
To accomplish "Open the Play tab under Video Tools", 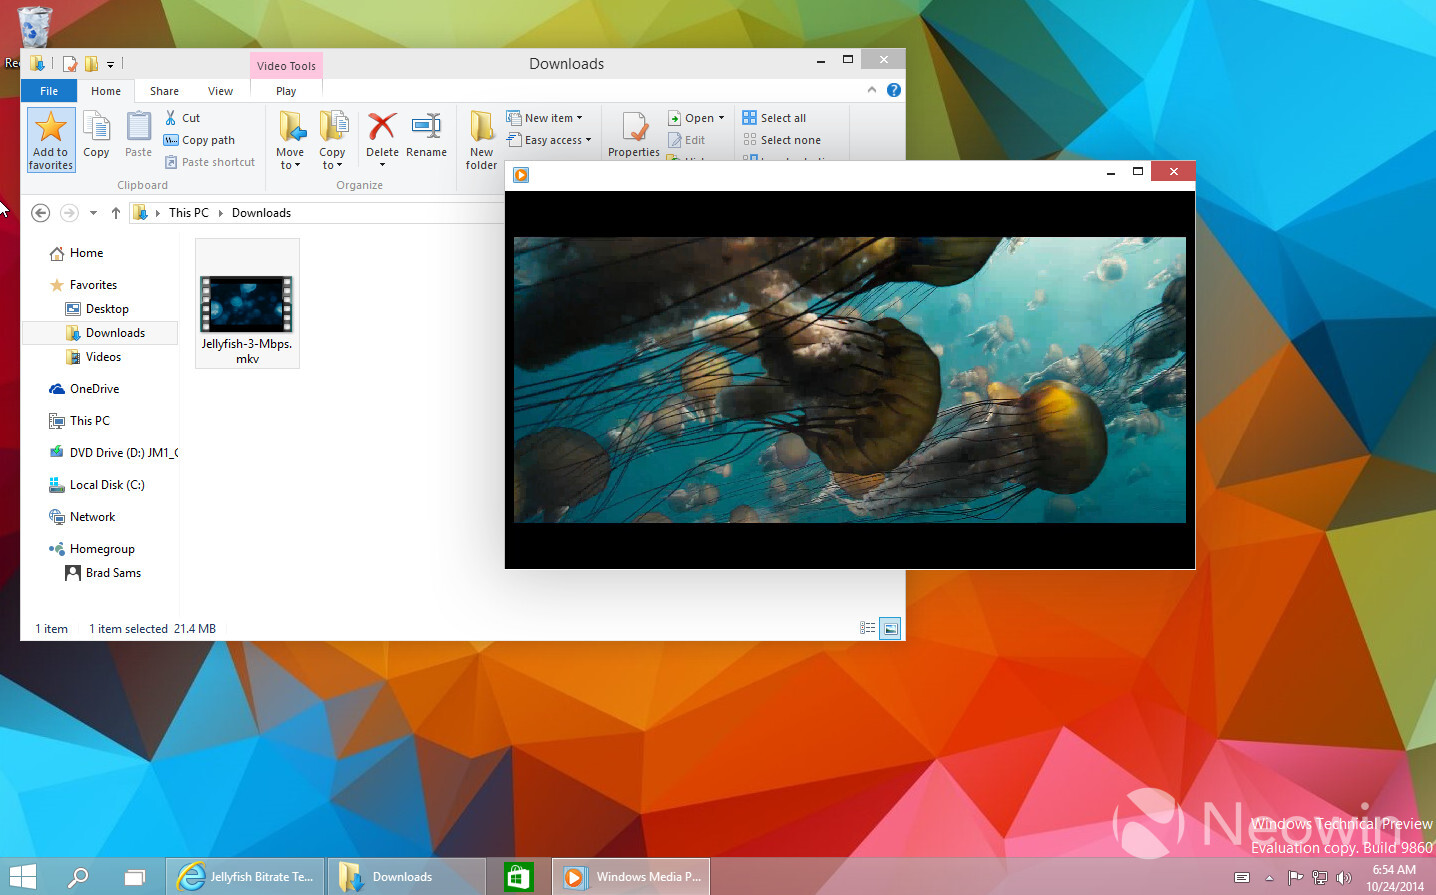I will [x=286, y=90].
